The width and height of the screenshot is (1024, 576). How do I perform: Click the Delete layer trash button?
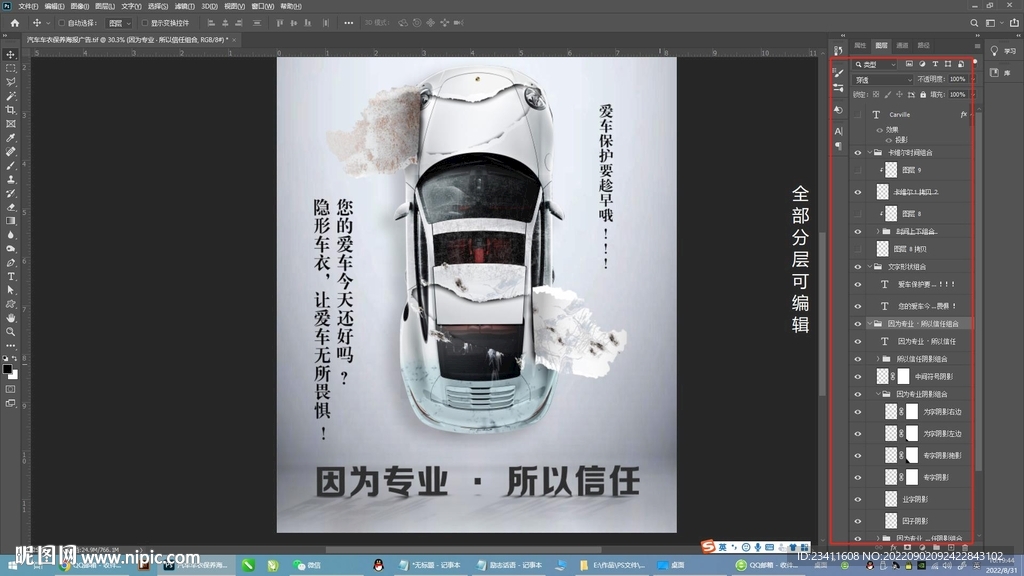tap(965, 547)
